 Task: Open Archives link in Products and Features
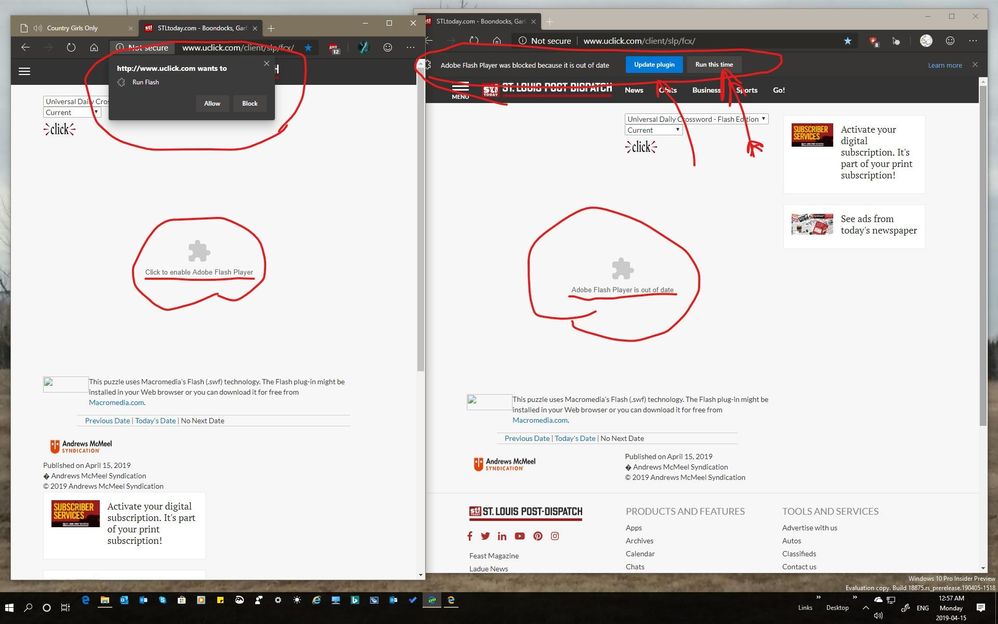click(x=639, y=541)
